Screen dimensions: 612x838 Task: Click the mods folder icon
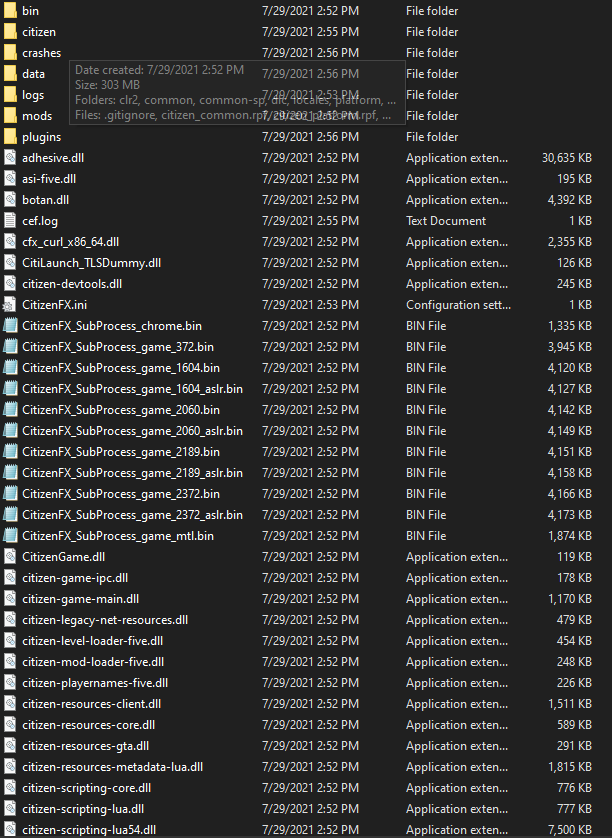[x=10, y=115]
